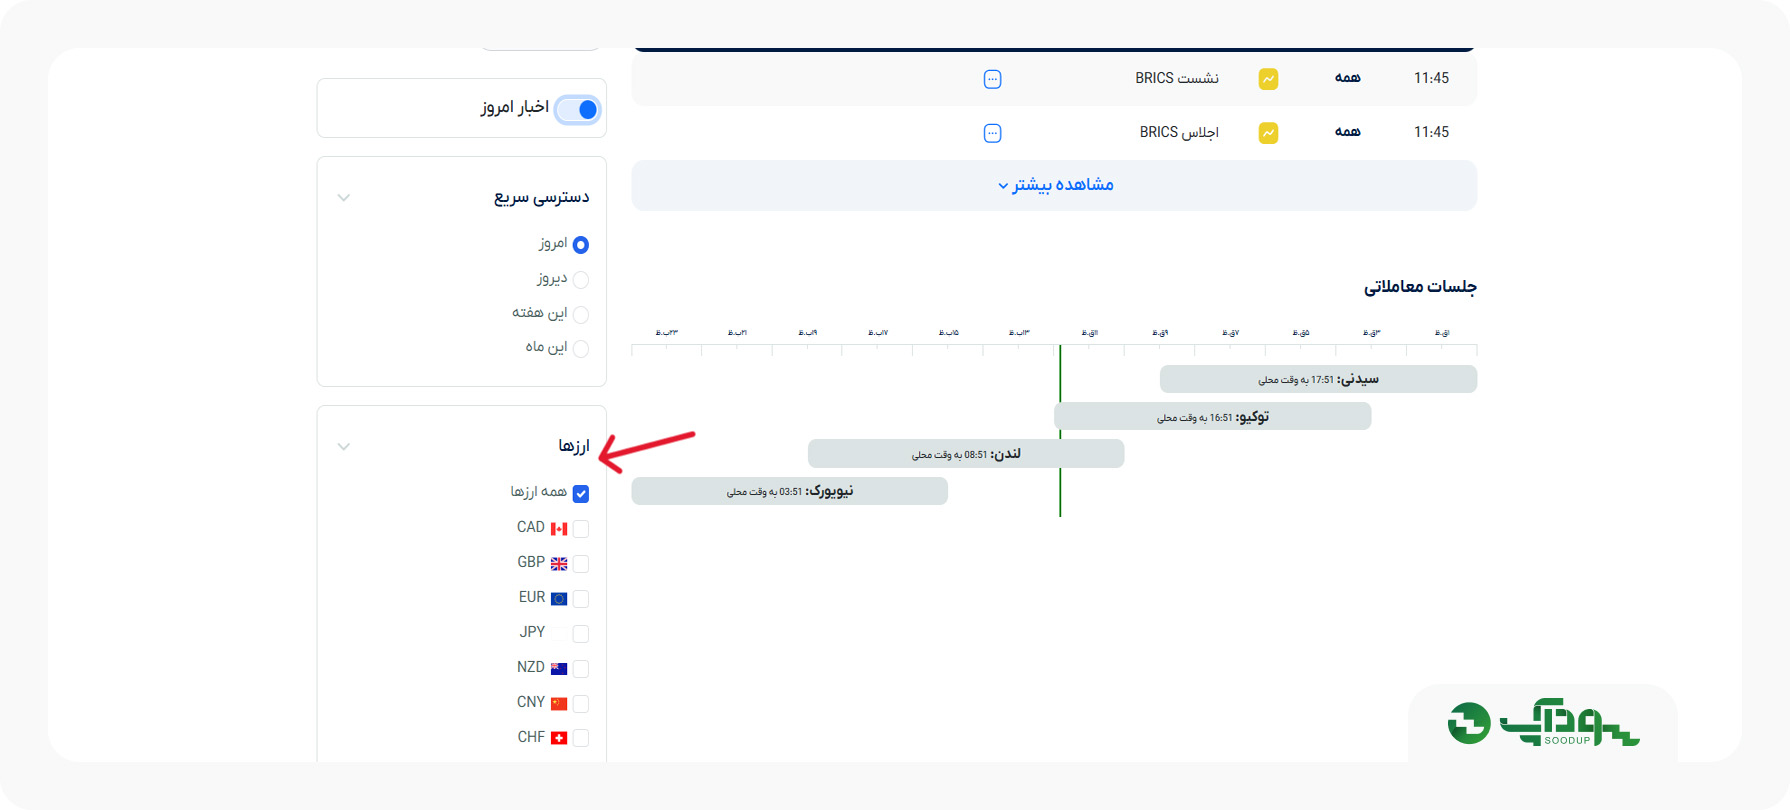Click همه in the نشست BRICS row

coord(1348,78)
